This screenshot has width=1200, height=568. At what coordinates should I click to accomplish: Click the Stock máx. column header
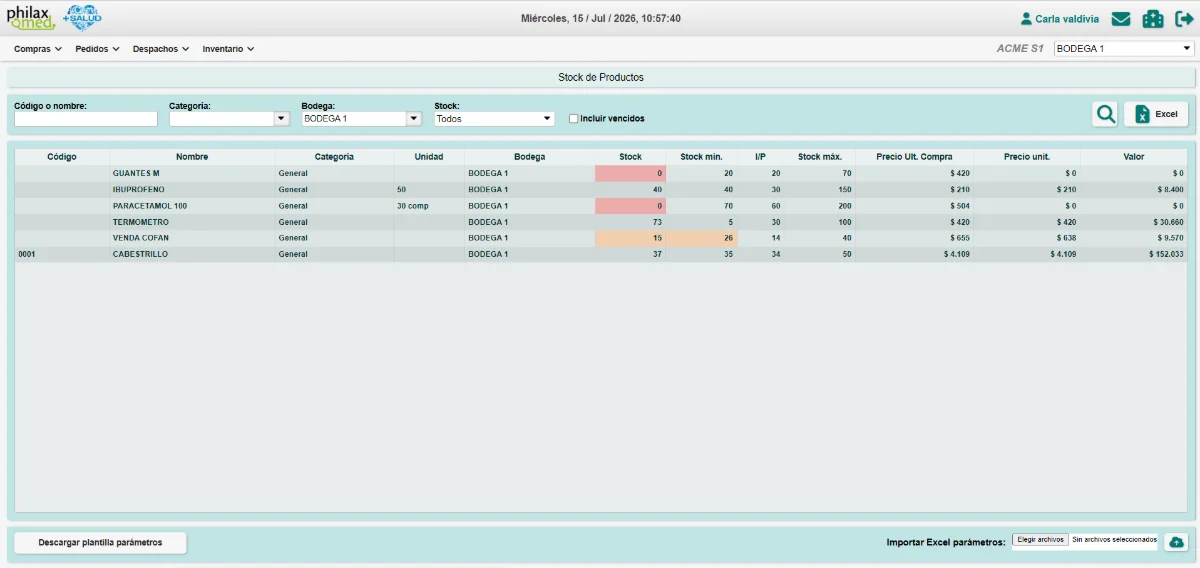(819, 157)
